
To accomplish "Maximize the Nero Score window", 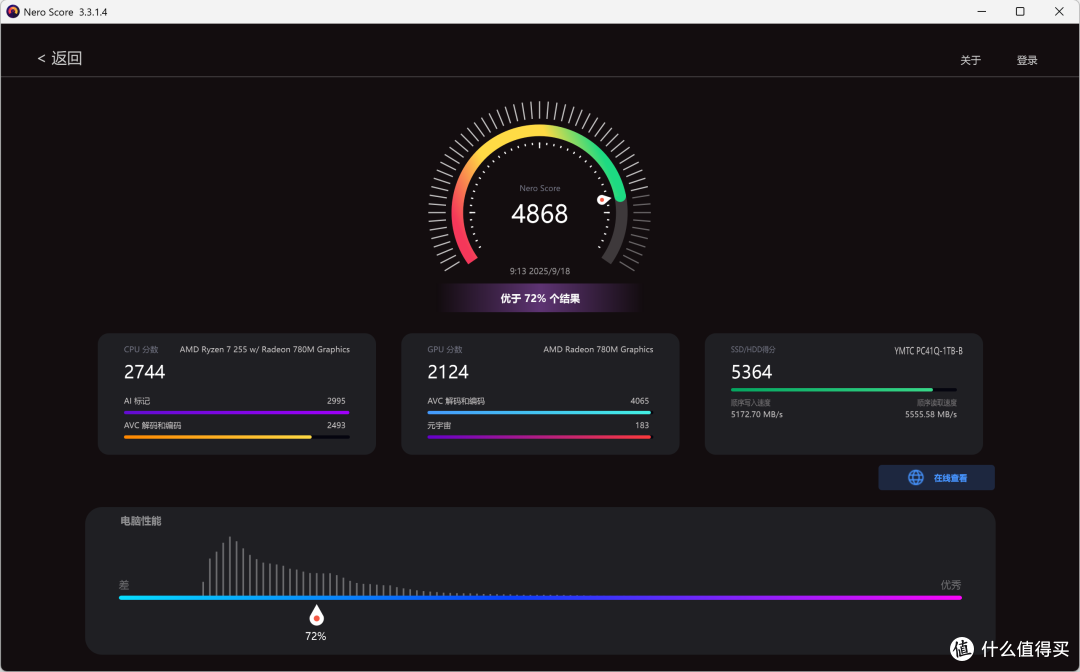I will [1020, 12].
